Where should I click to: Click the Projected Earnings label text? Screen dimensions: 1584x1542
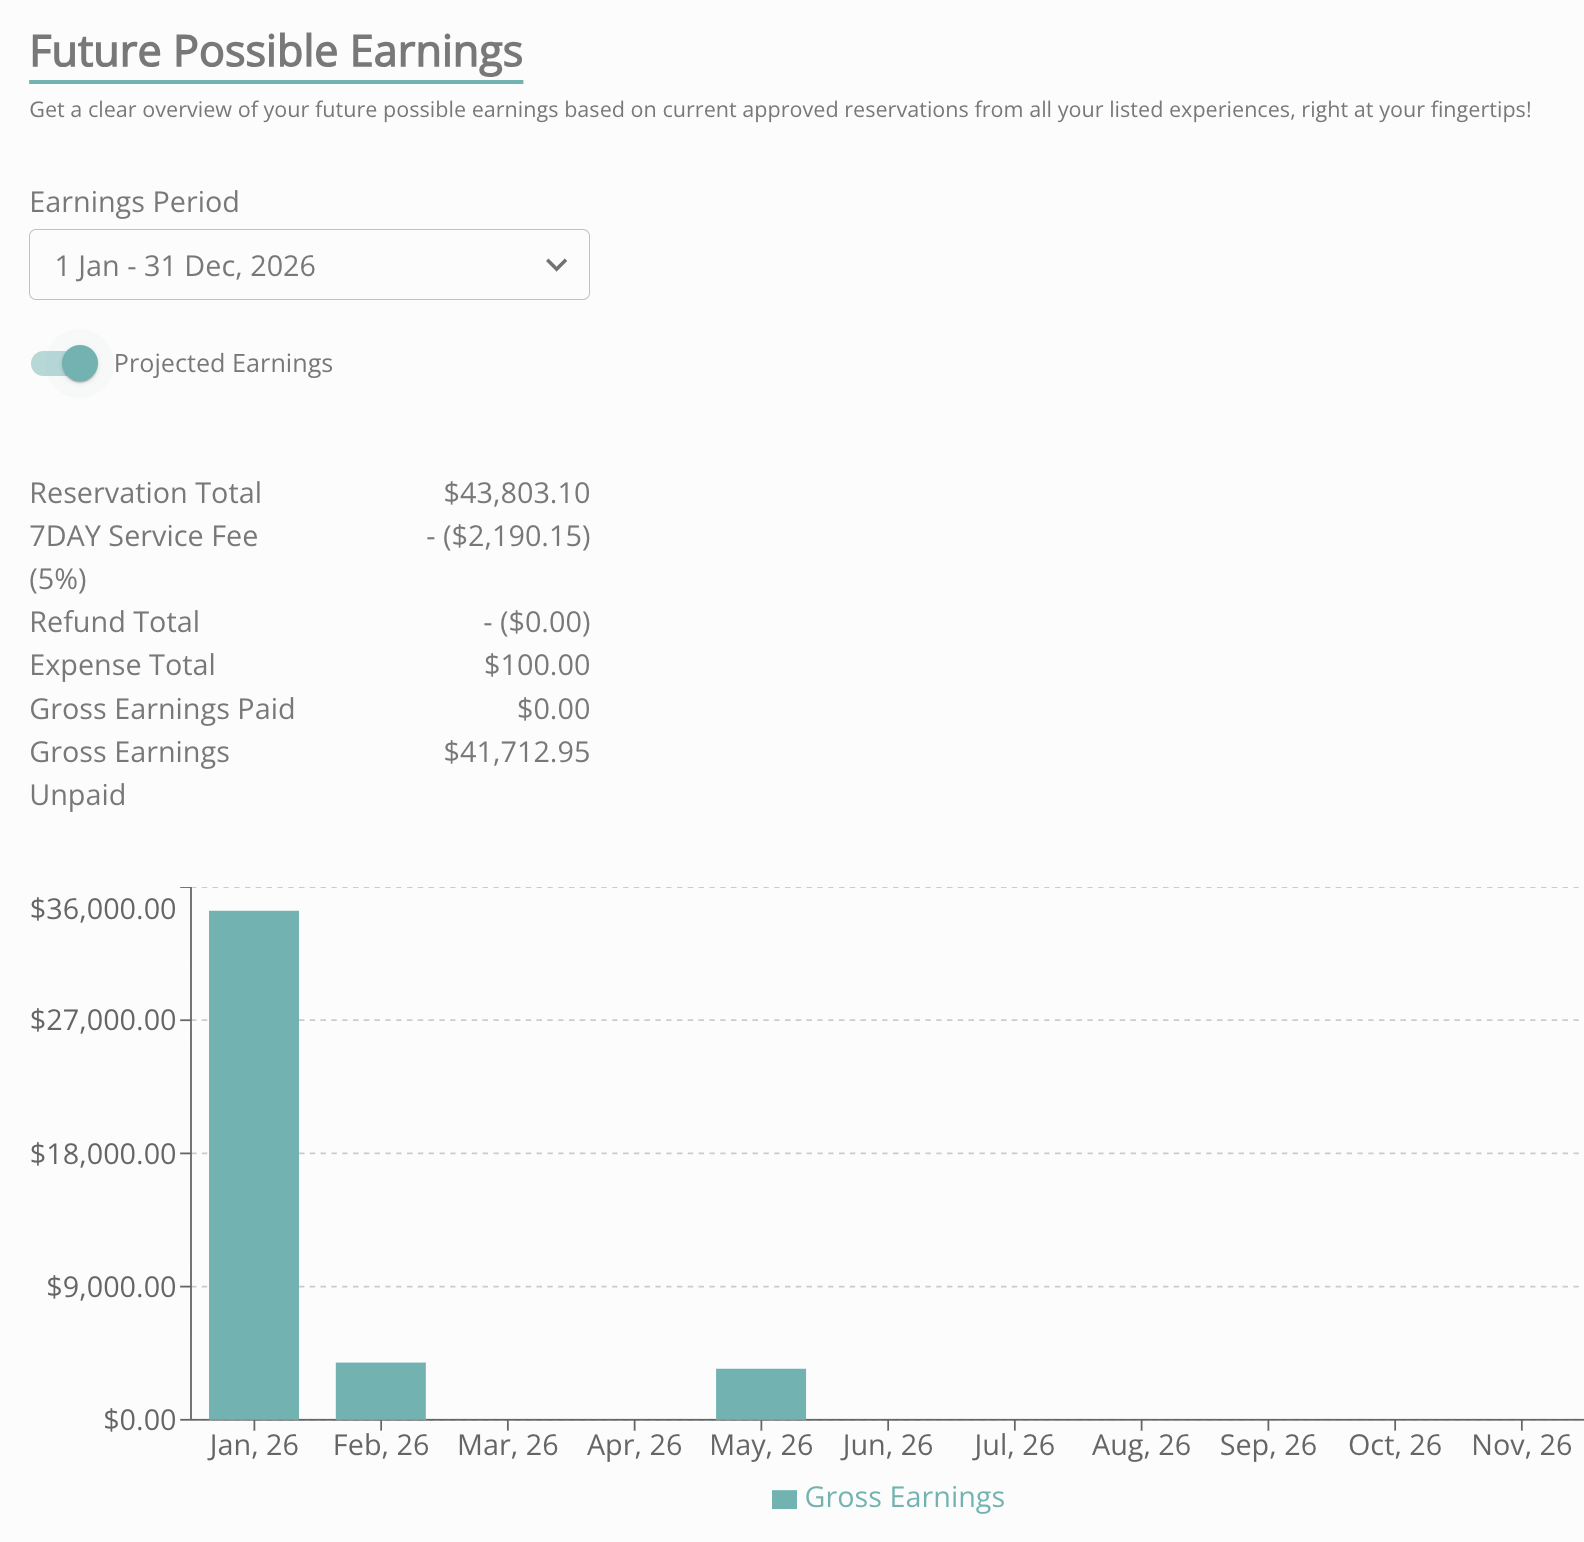[223, 364]
